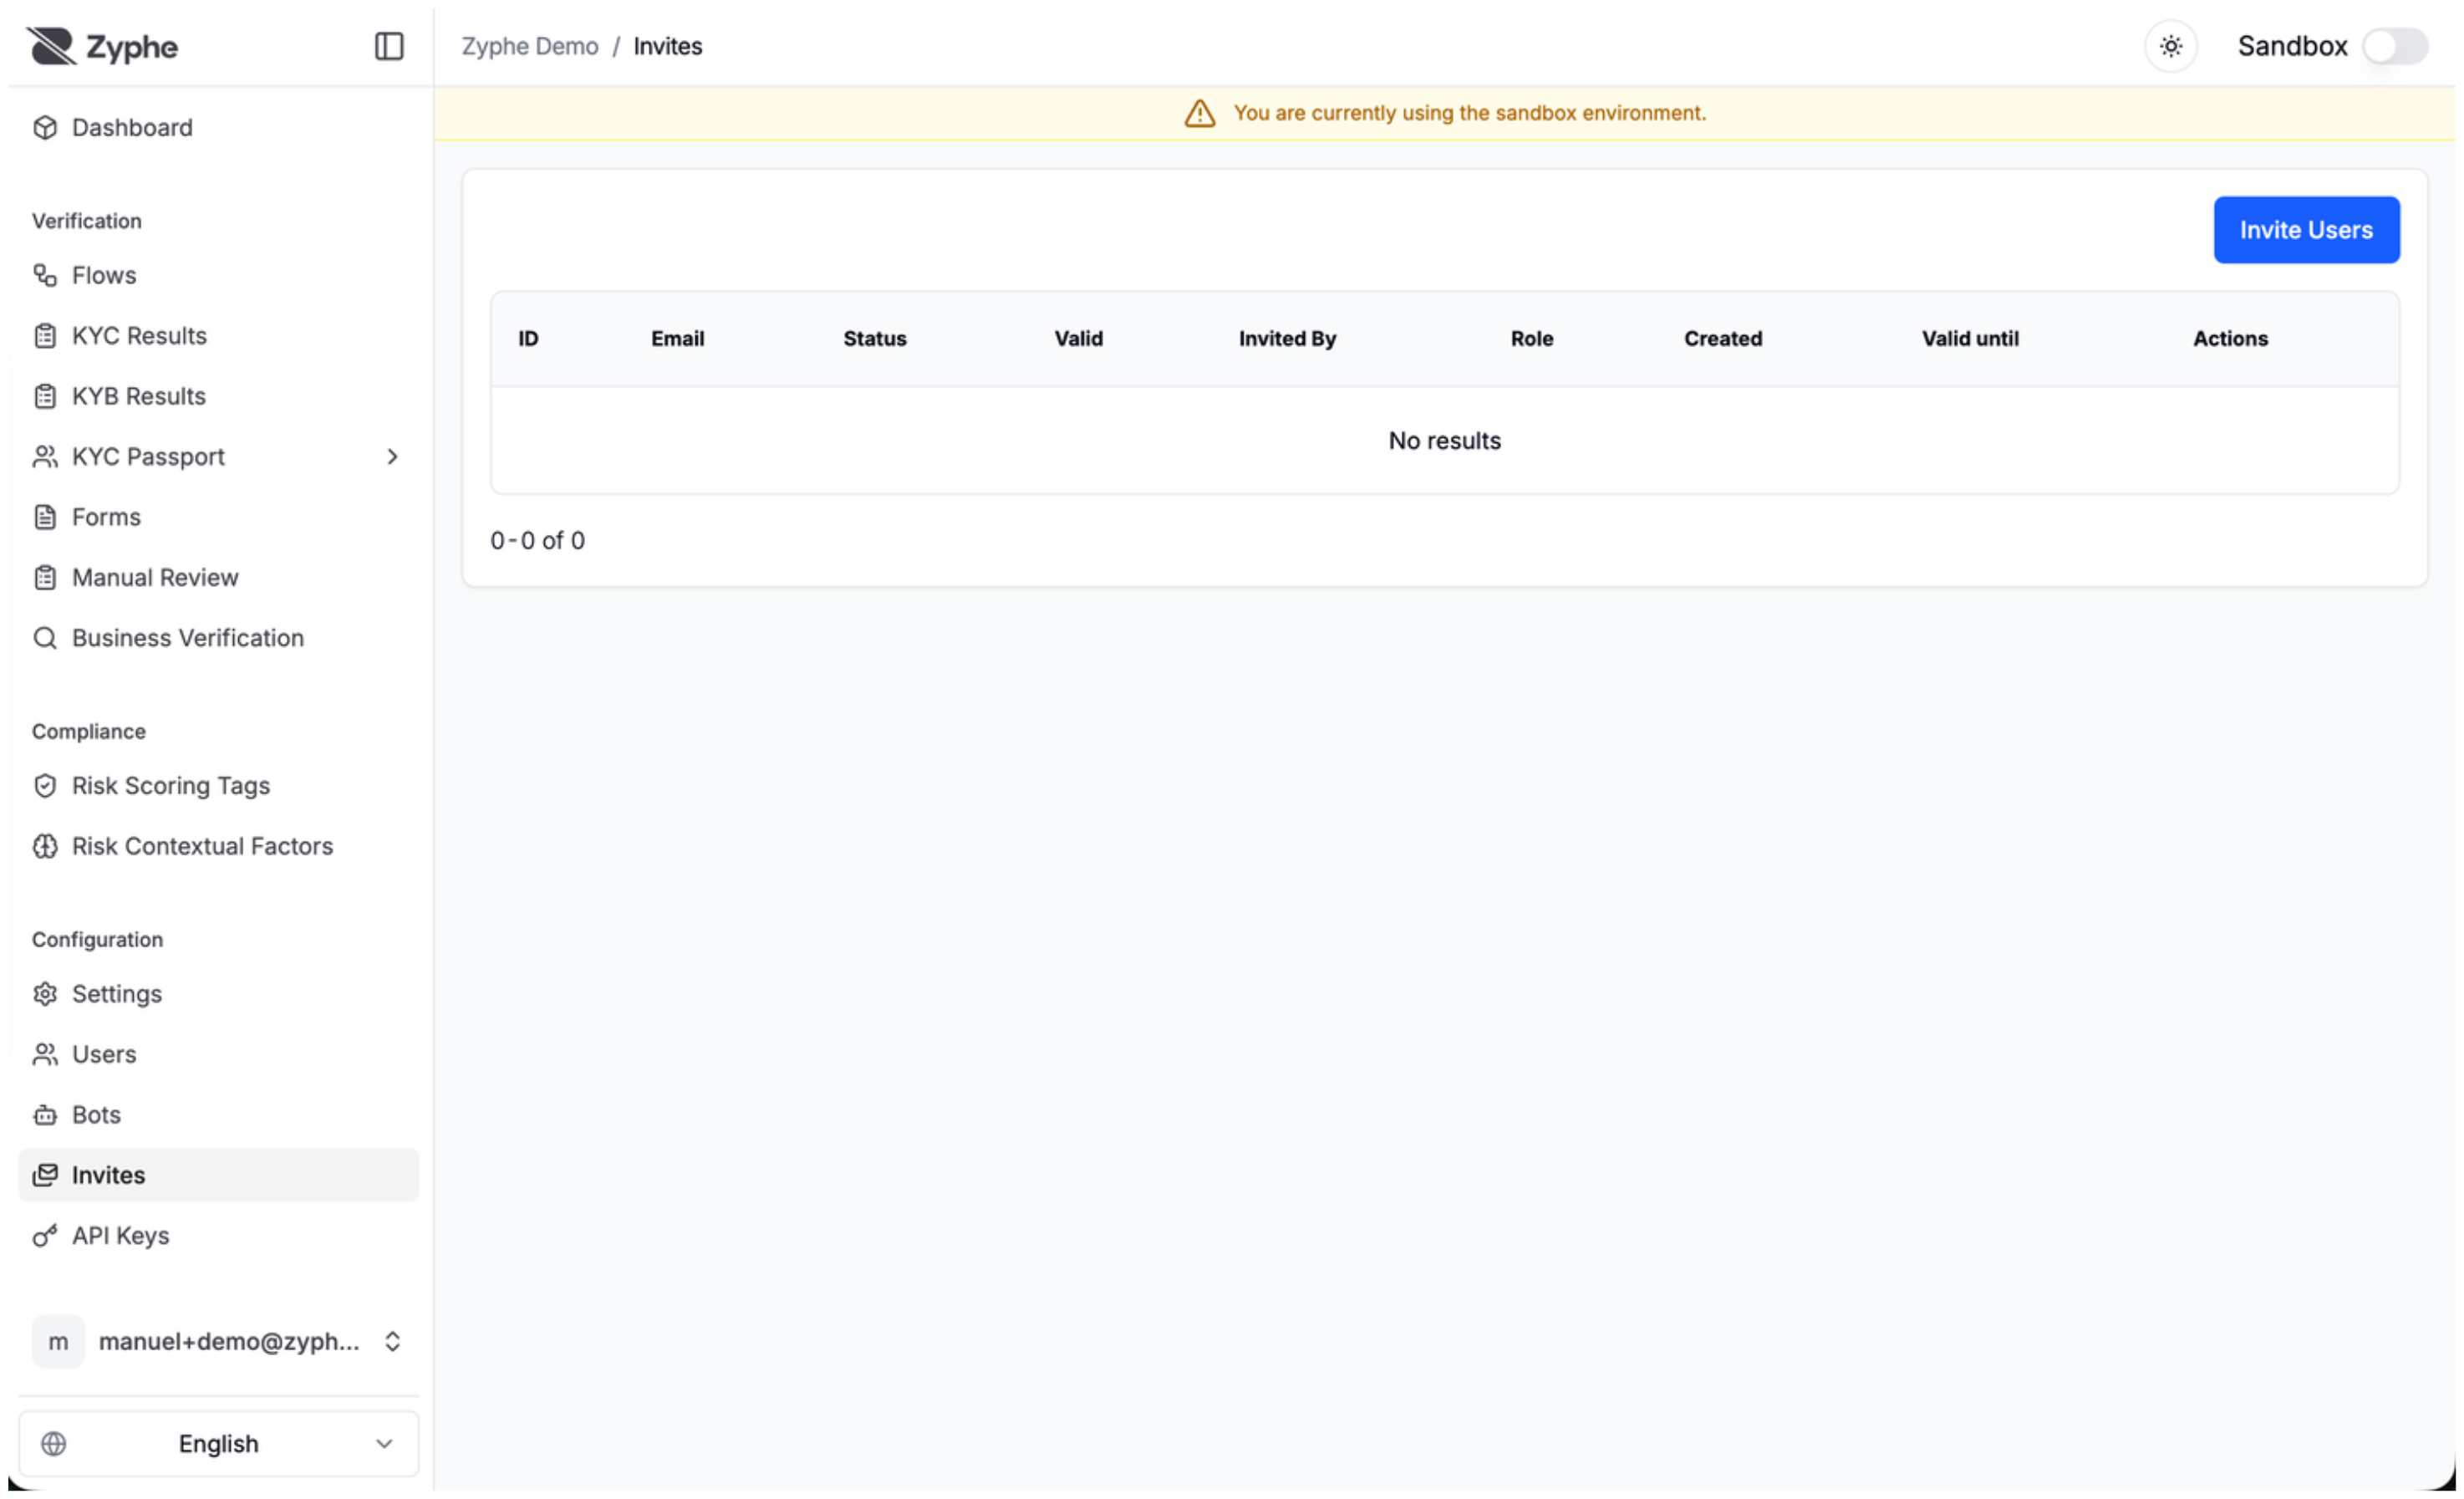Switch the Sandbox toggle

(x=2394, y=46)
